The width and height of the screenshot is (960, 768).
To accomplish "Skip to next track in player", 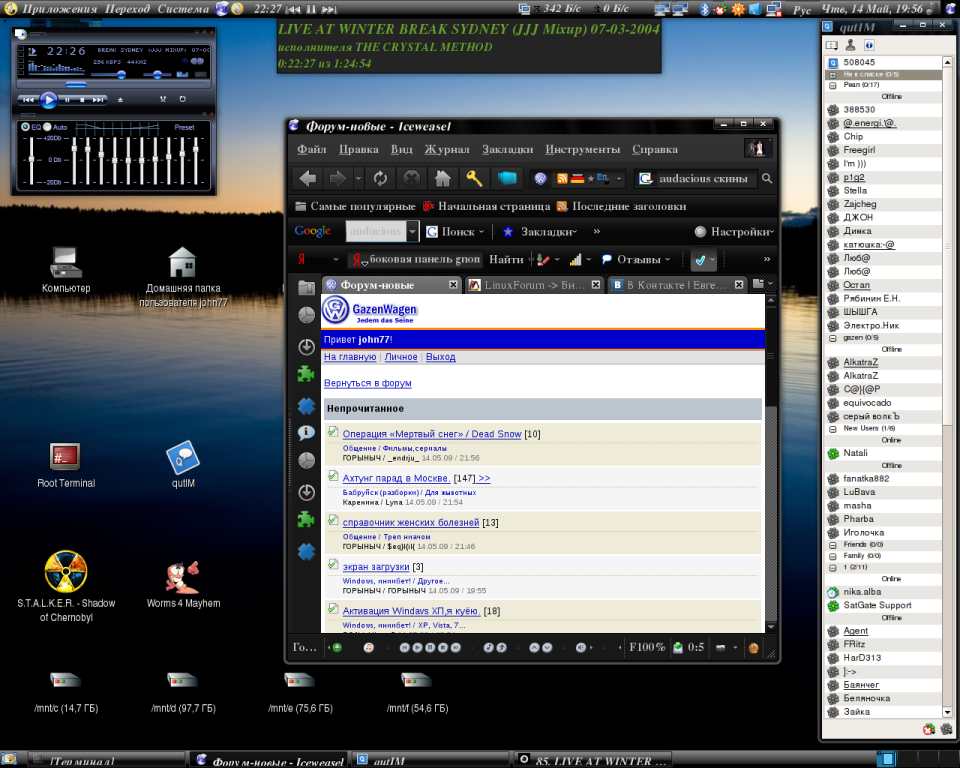I will [x=97, y=99].
